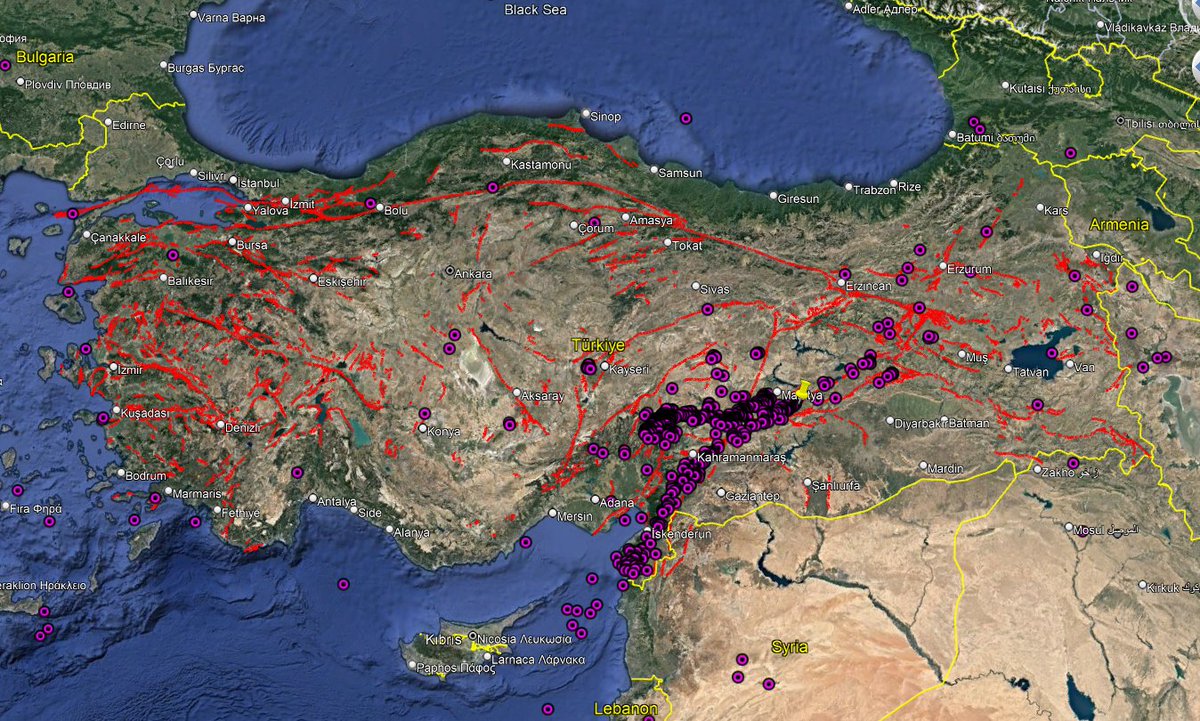Select purple marker beside Zakho
Screen dimensions: 1200x721
click(1072, 463)
